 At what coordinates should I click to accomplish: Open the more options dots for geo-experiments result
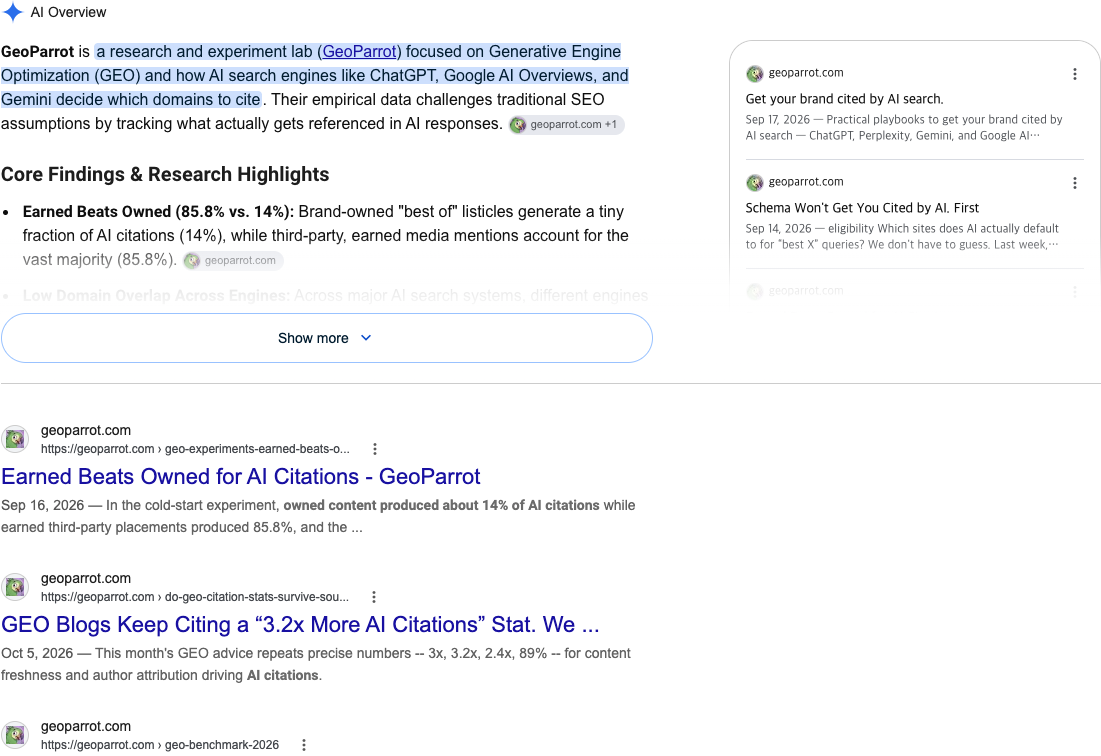point(374,449)
